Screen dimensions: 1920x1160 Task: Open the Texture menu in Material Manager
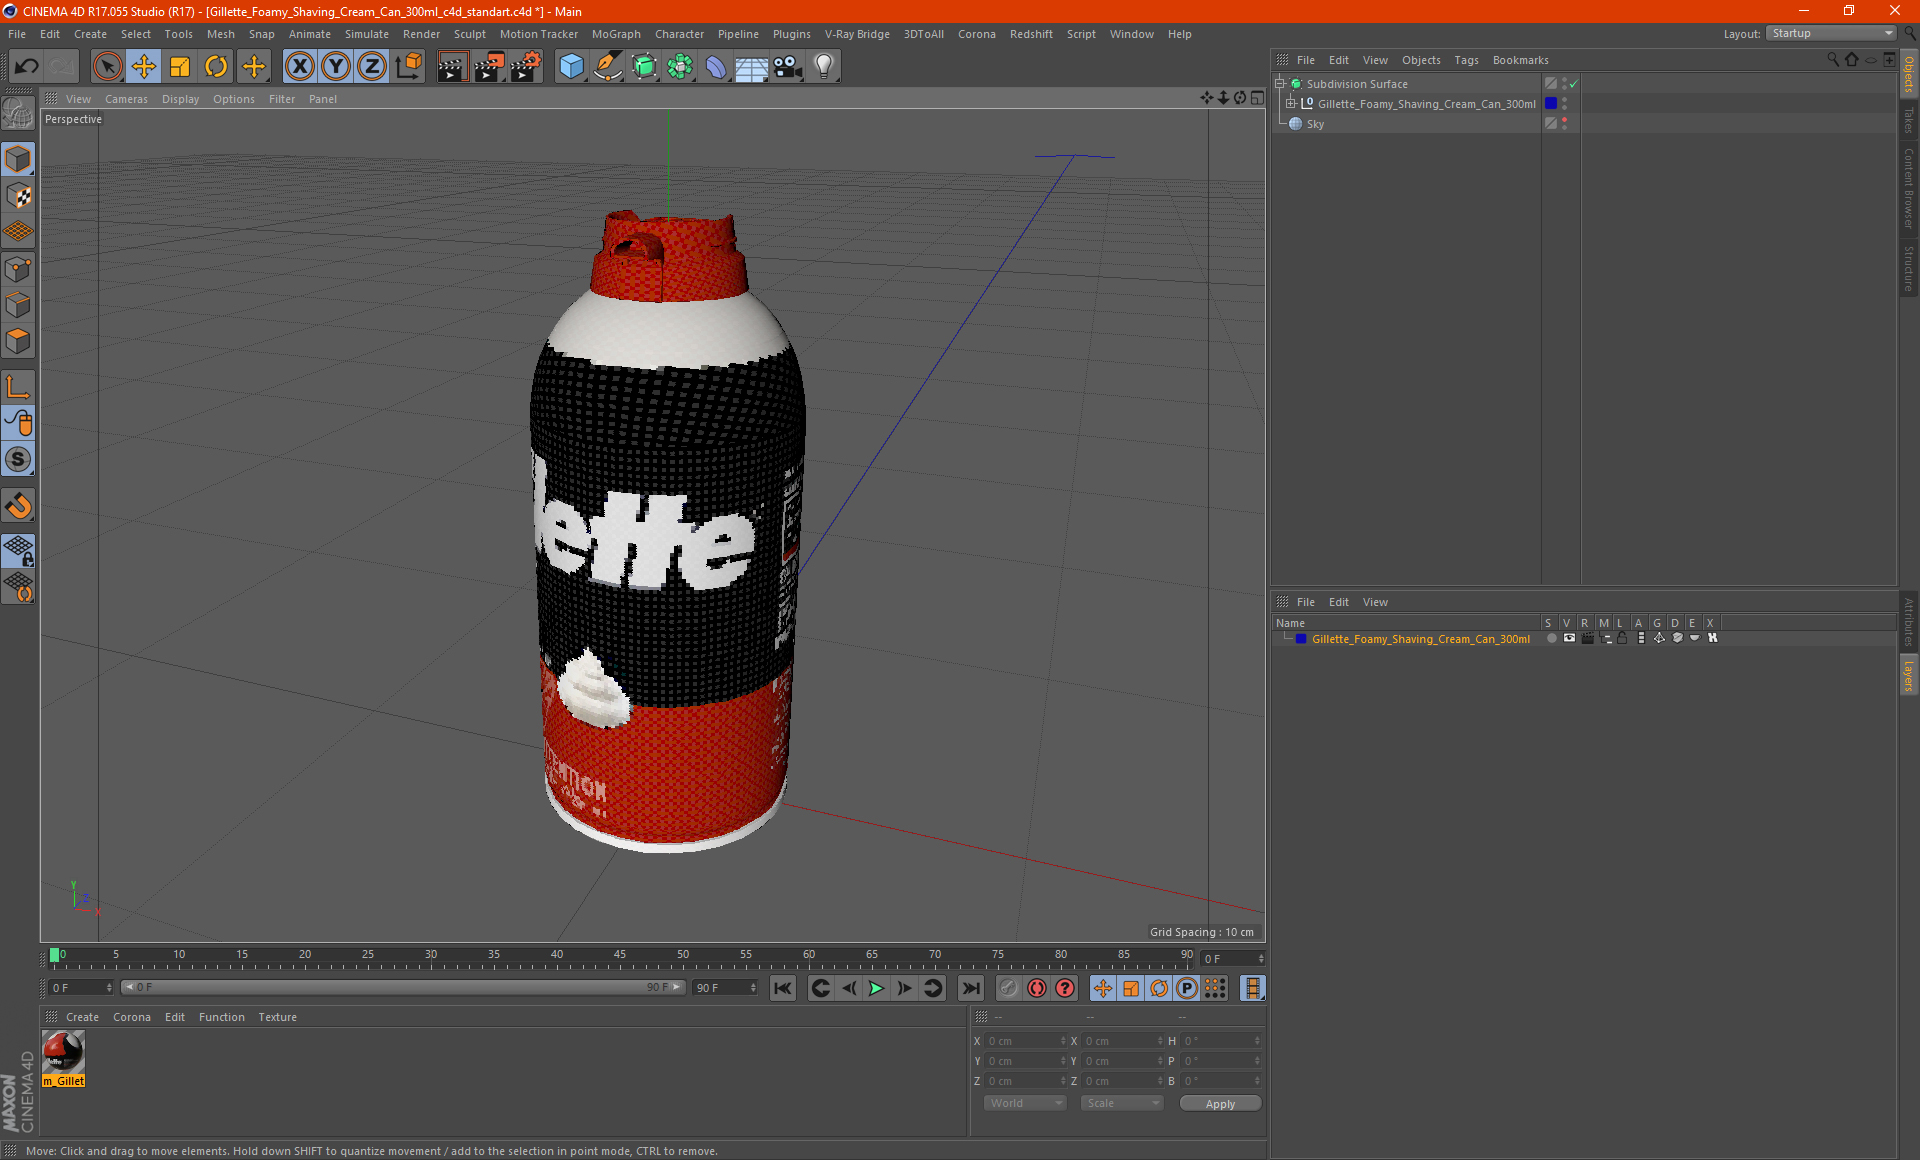click(277, 1017)
